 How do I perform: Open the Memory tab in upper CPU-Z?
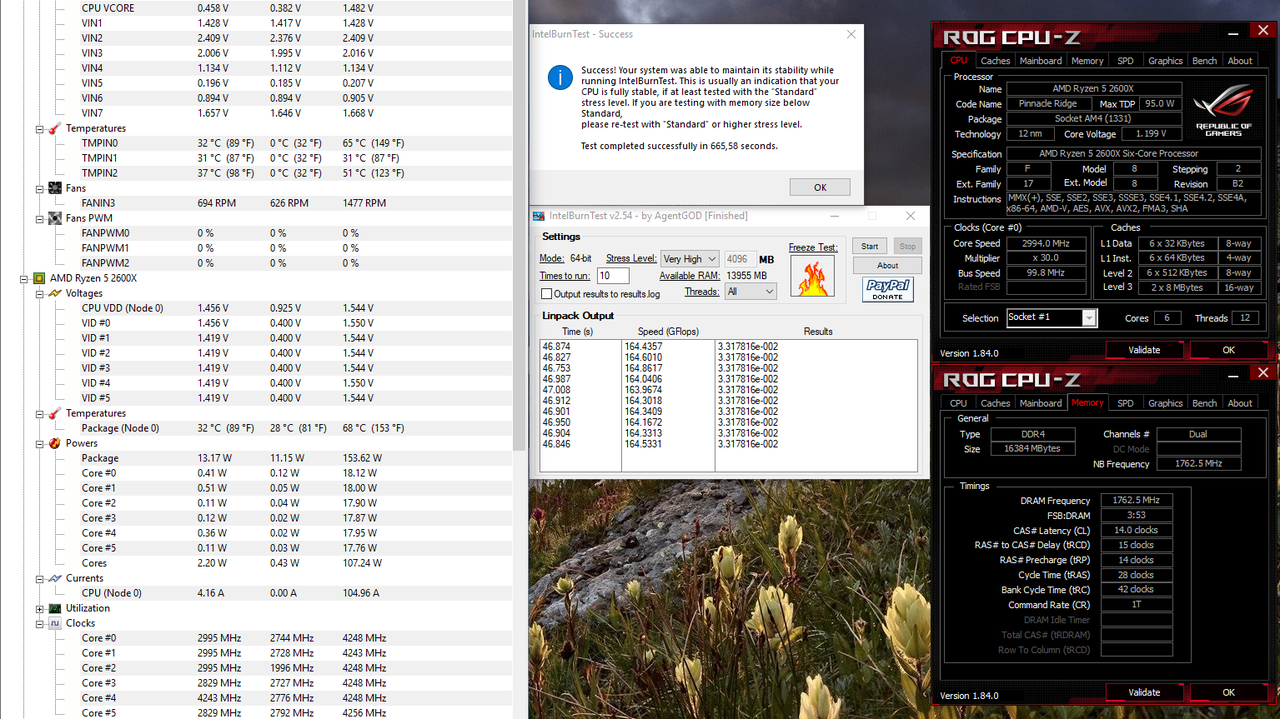(x=1087, y=61)
